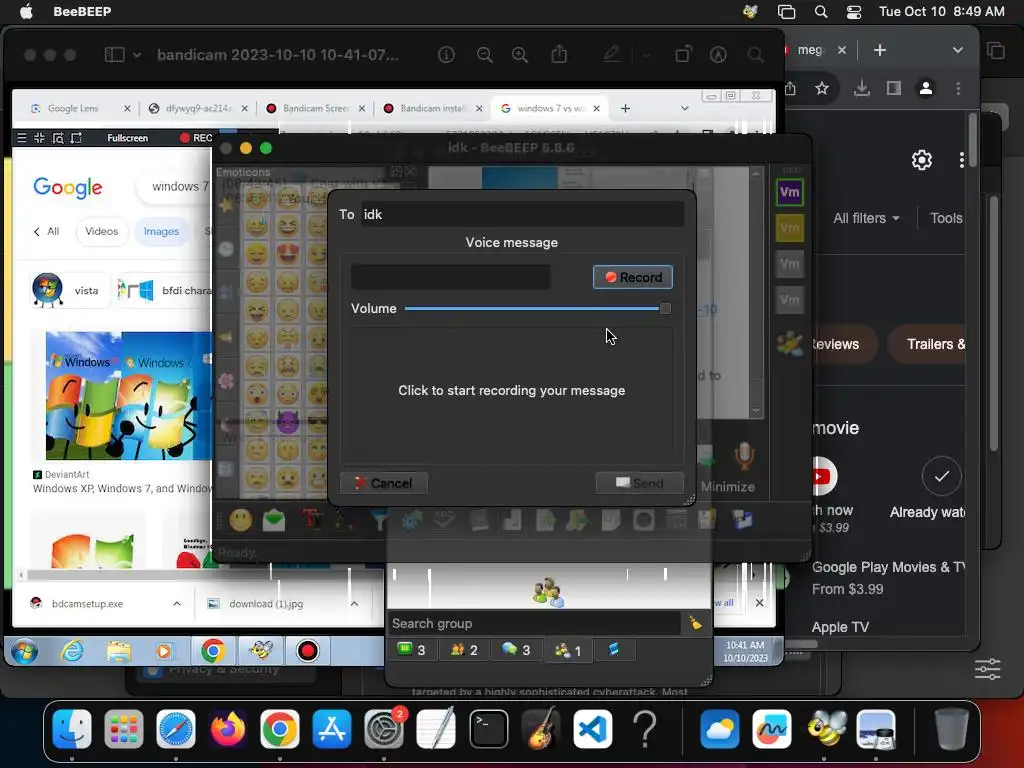Click the group people icon below Vm avatars

790,344
